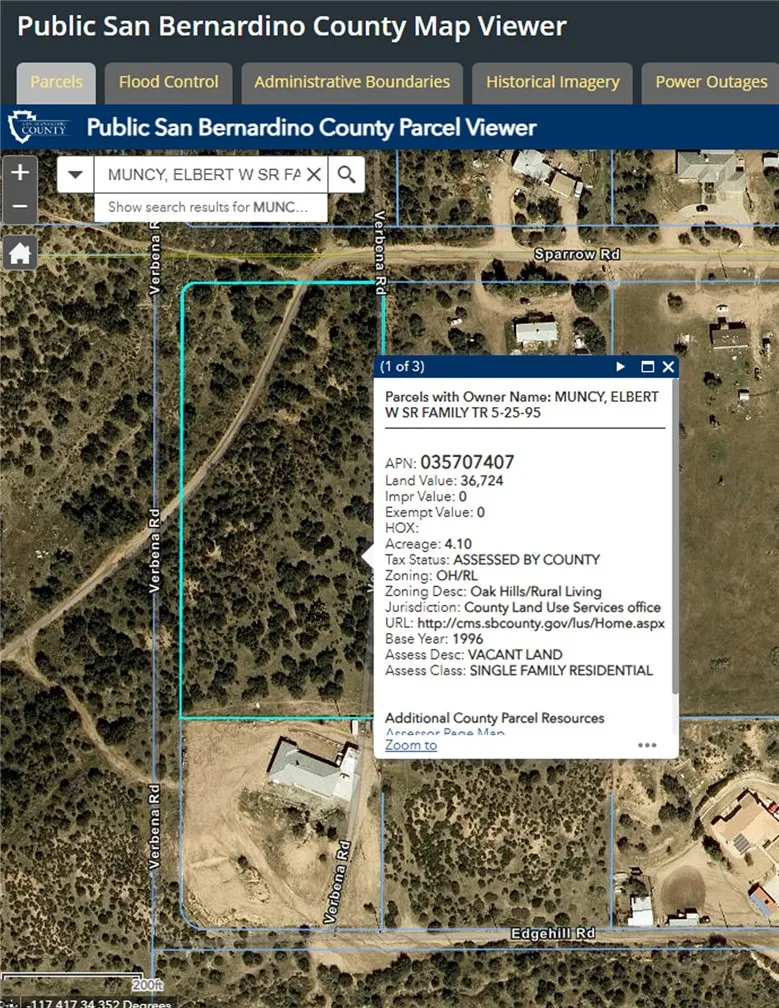The height and width of the screenshot is (1008, 779).
Task: Open the Flood Control tab
Action: (168, 82)
